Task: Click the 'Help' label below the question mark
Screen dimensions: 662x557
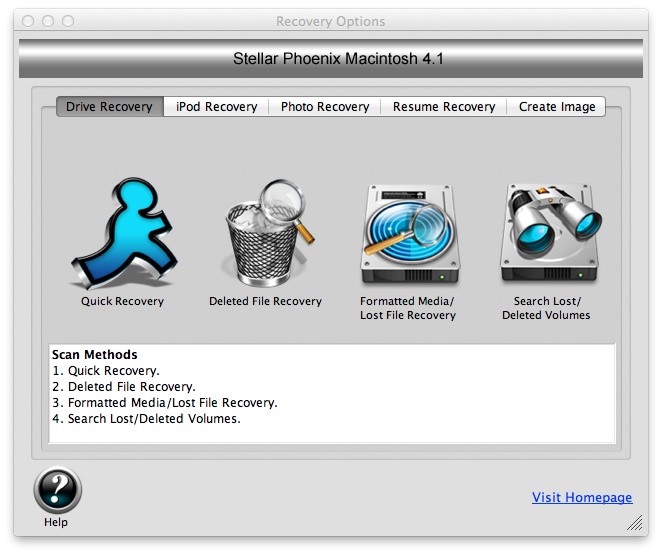Action: tap(57, 522)
